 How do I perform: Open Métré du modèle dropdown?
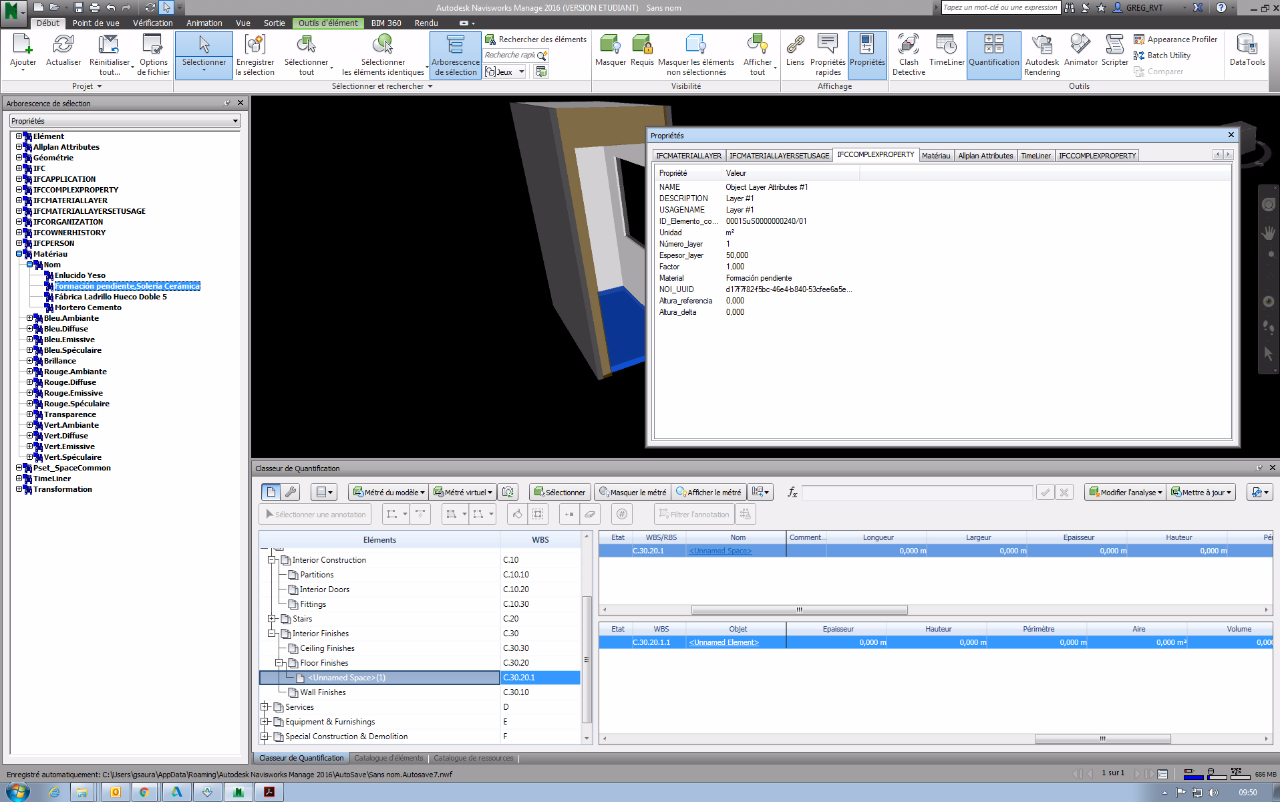[388, 492]
